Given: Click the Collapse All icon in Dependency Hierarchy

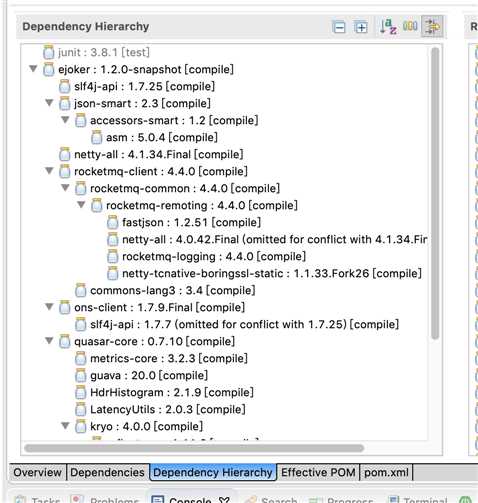Looking at the screenshot, I should tap(339, 27).
